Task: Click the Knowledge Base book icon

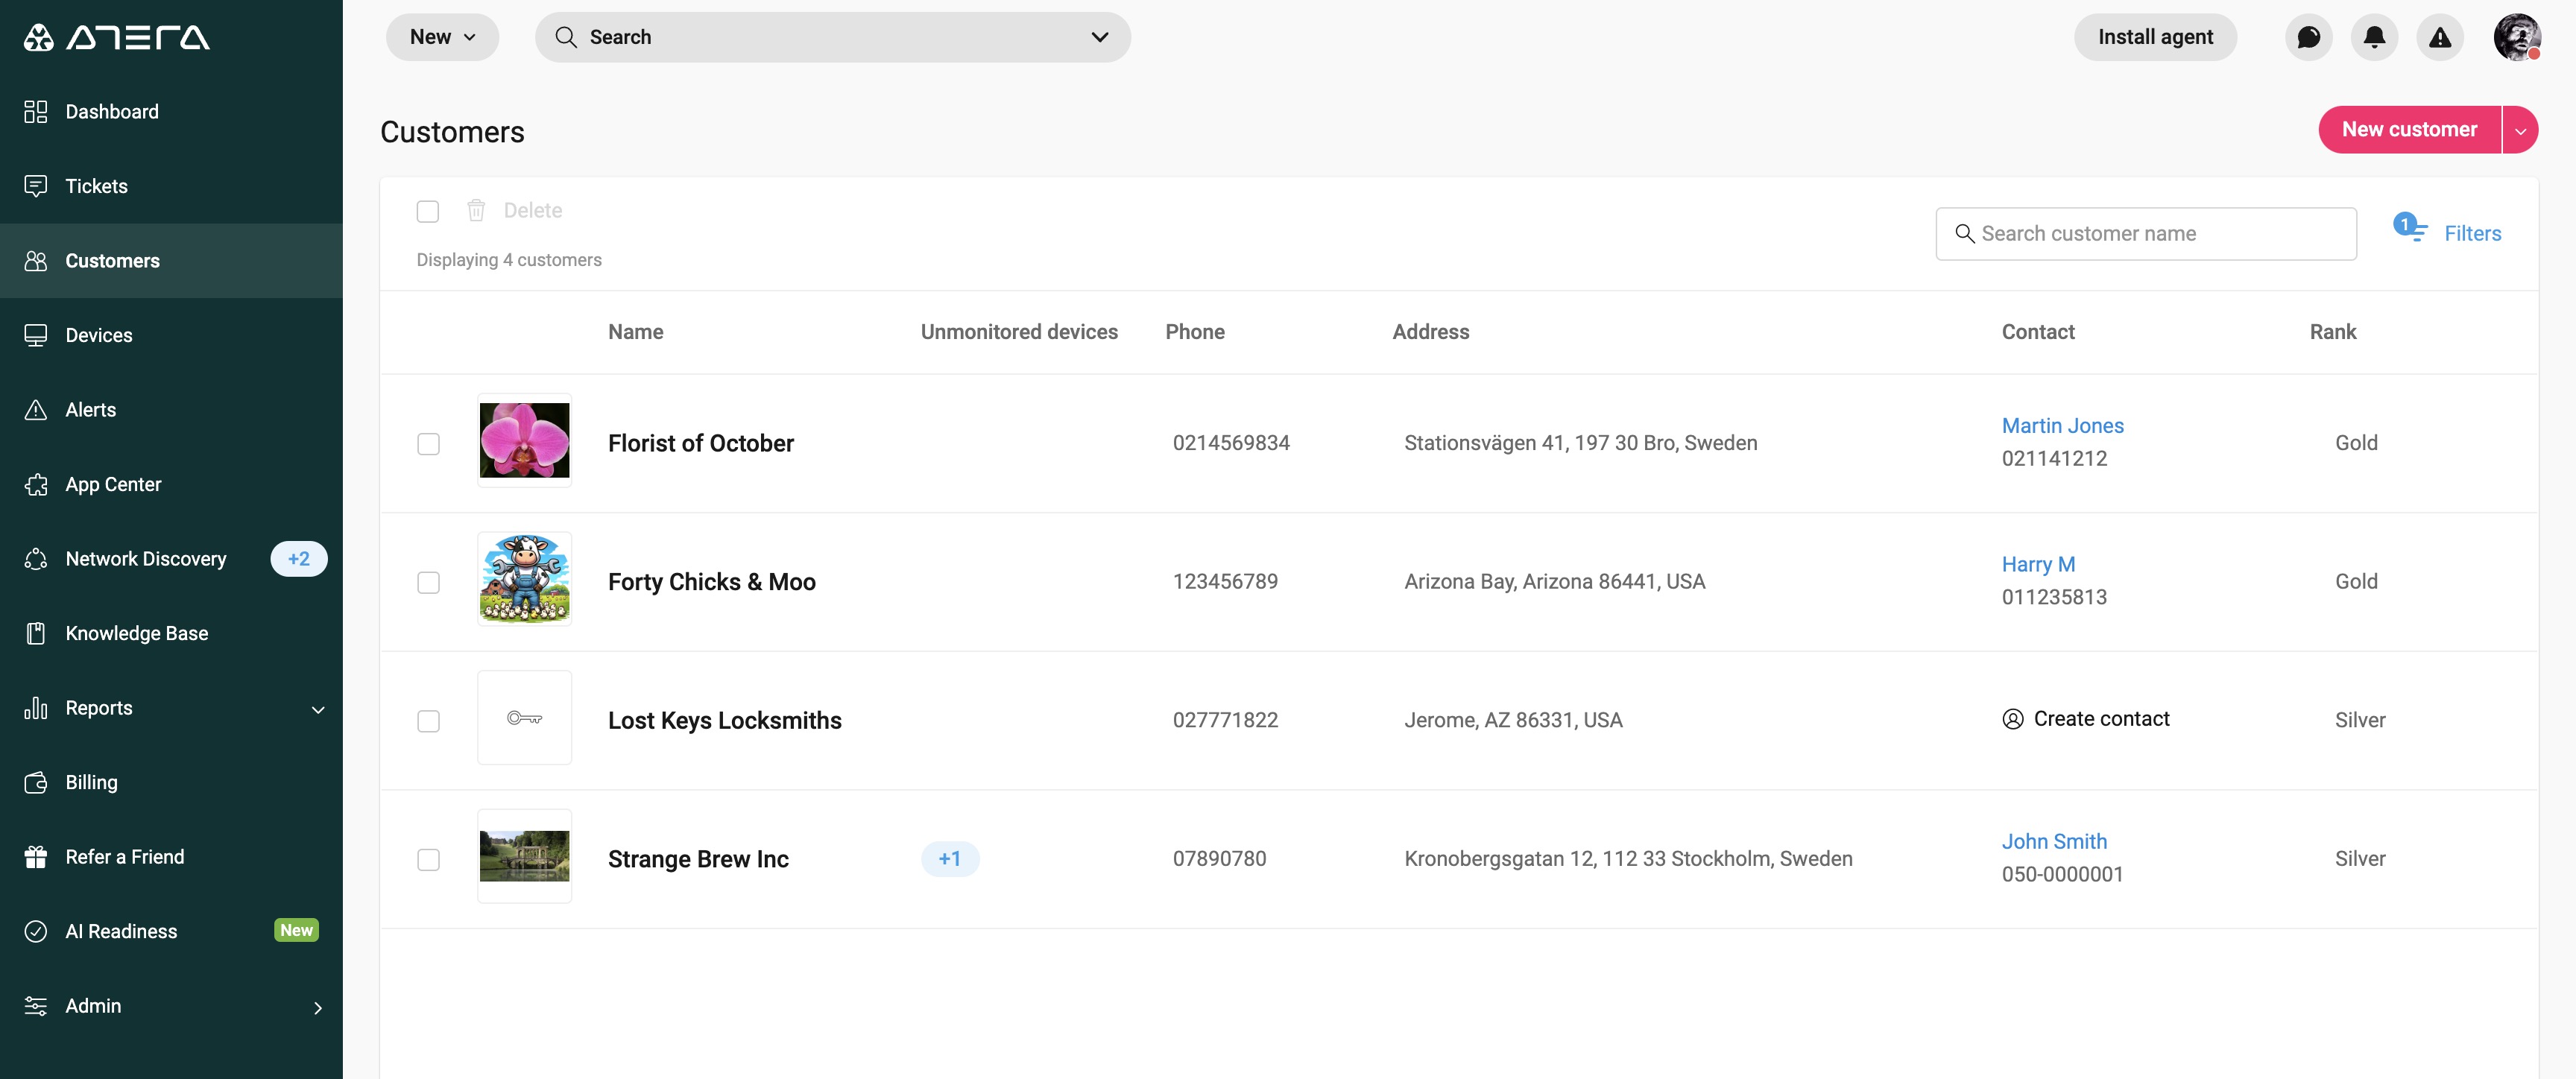Action: (36, 633)
